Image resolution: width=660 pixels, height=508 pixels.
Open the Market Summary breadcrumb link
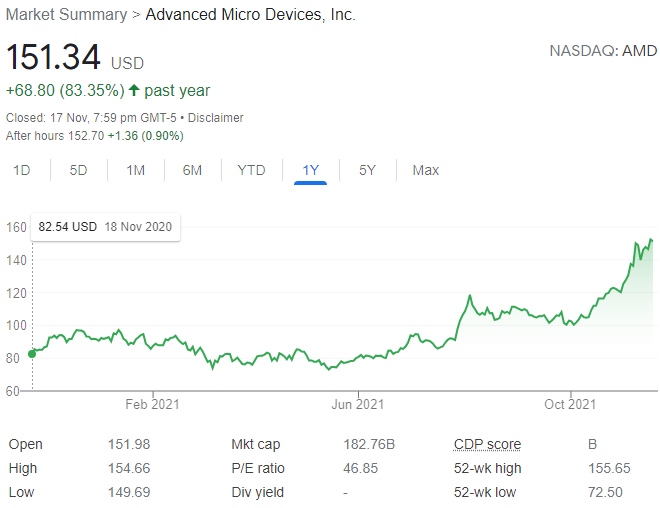coord(66,15)
